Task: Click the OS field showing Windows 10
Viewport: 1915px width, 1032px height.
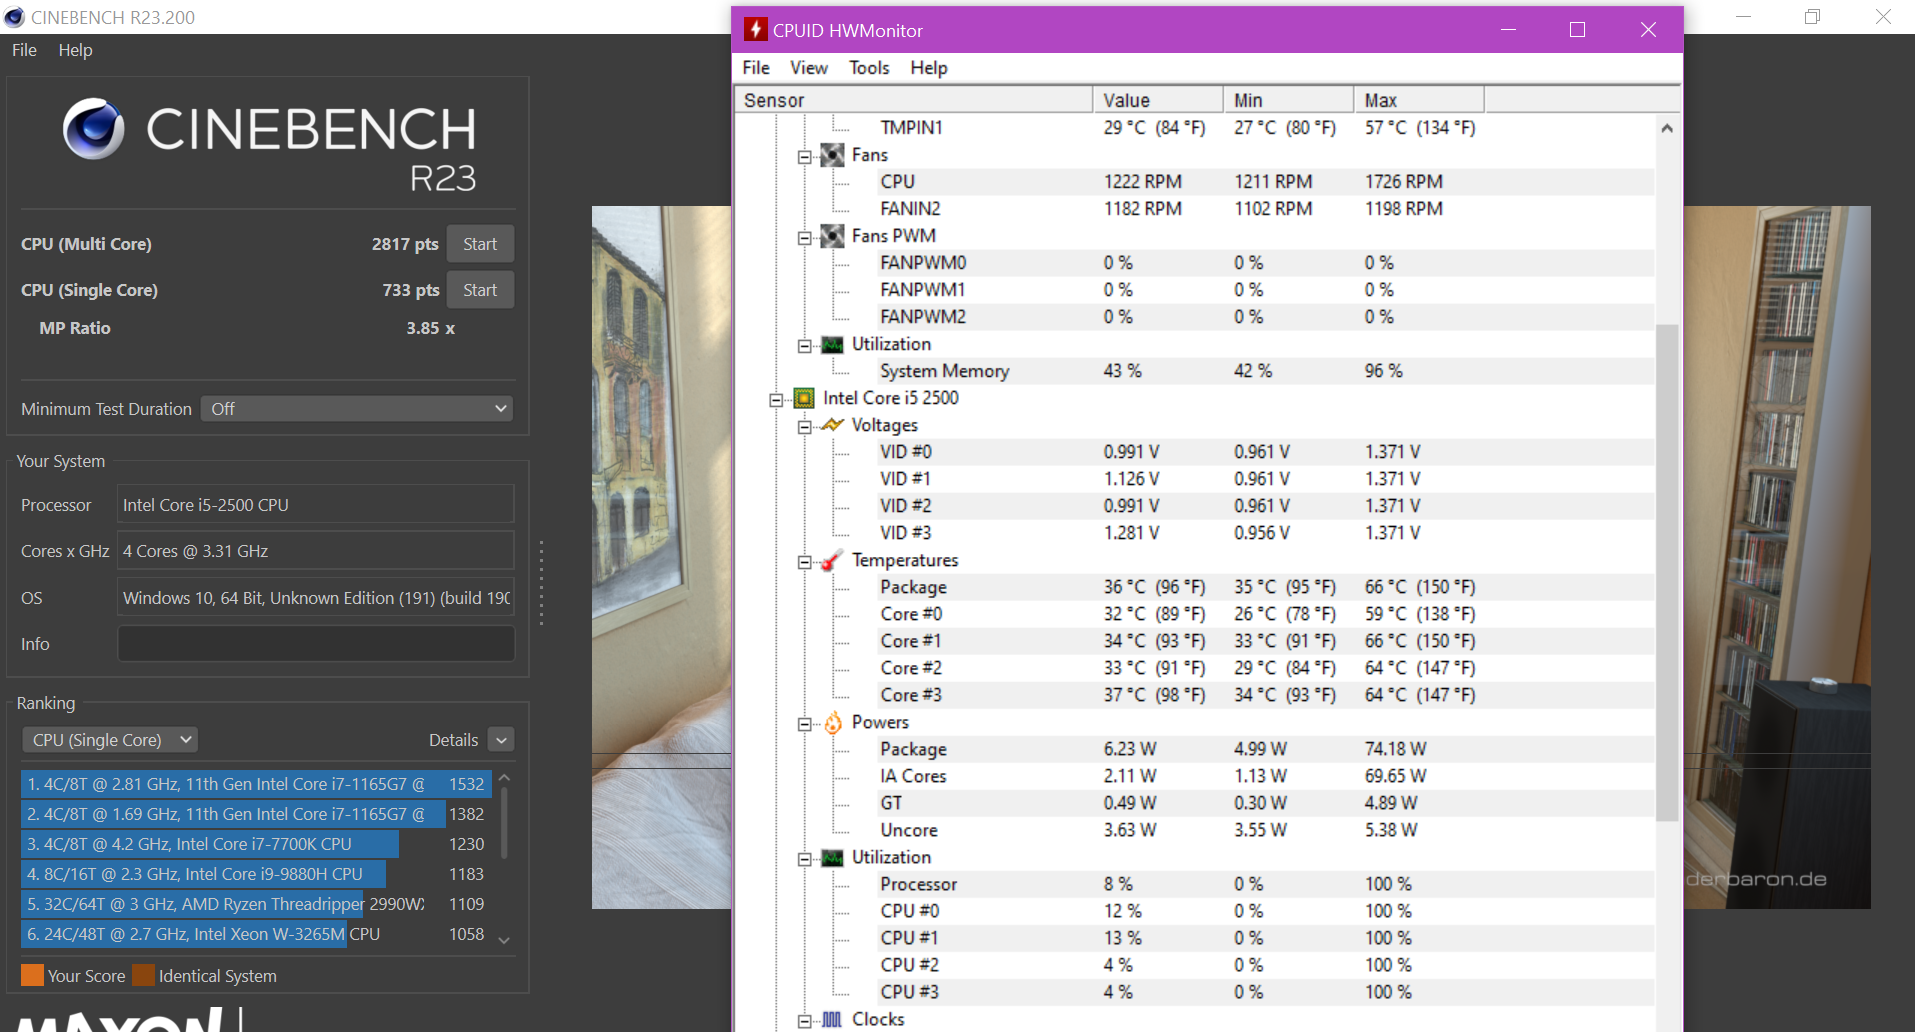Action: 316,598
